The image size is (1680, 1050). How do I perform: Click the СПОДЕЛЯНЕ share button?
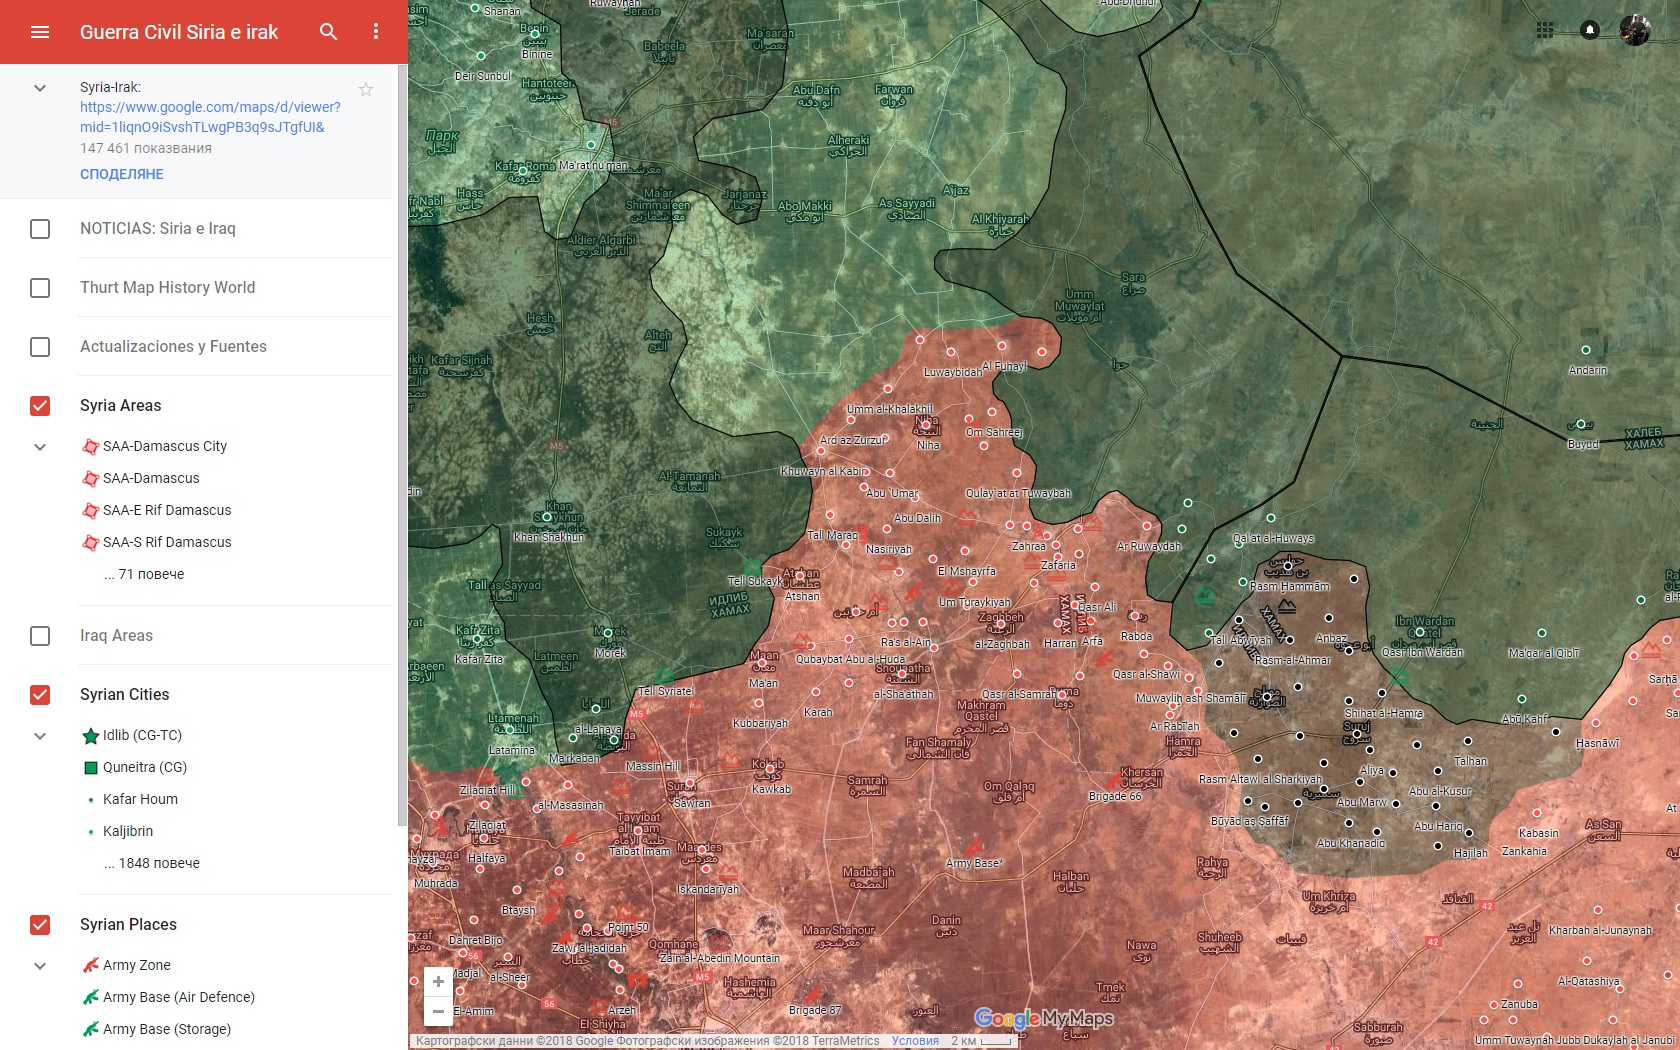click(x=122, y=174)
